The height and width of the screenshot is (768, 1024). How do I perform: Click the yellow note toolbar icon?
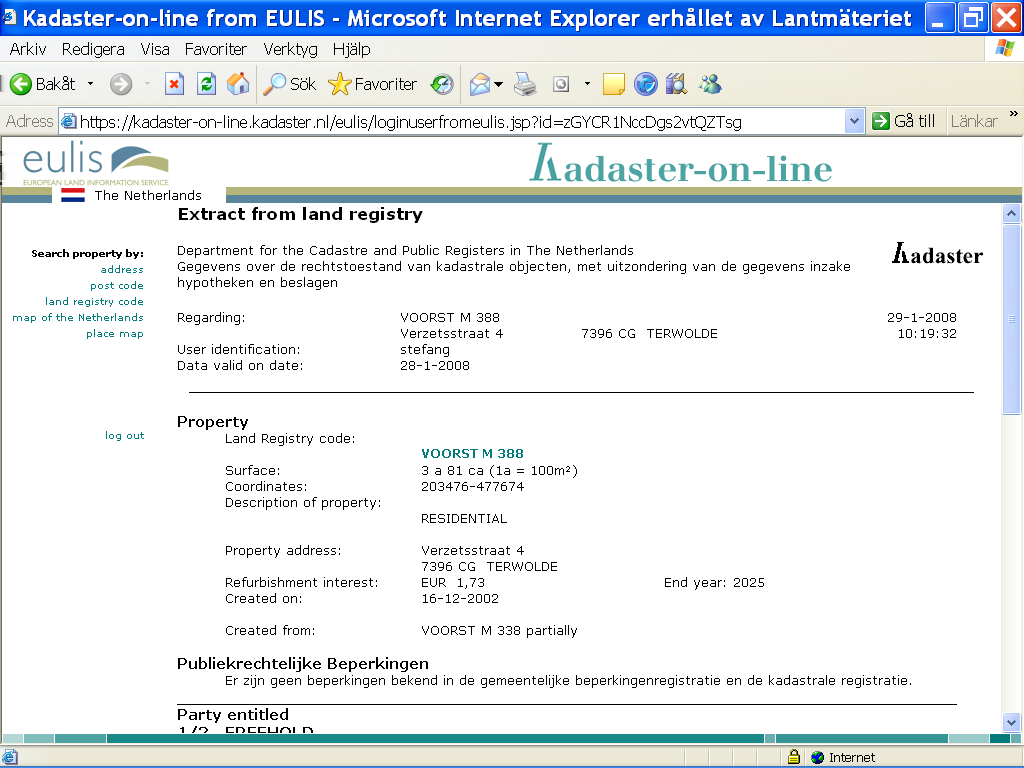[x=613, y=84]
